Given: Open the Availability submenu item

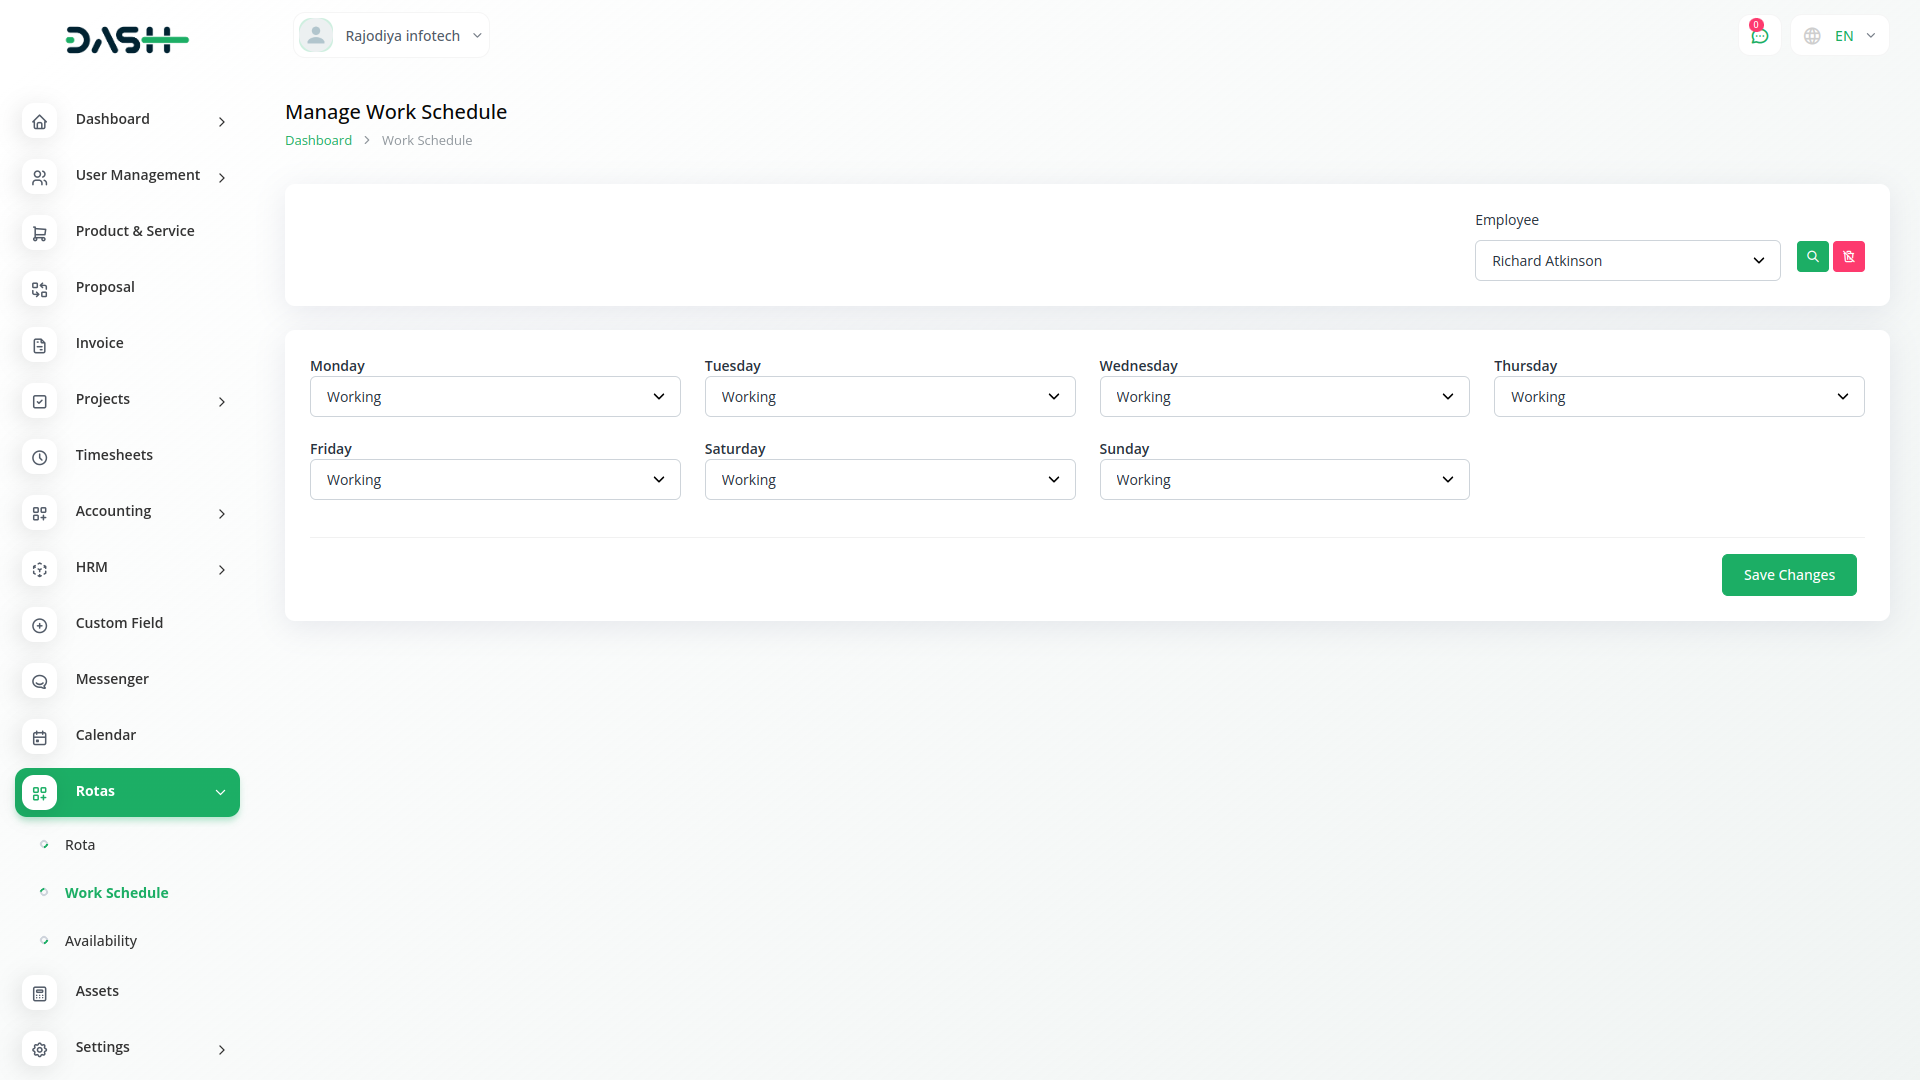Looking at the screenshot, I should click(100, 941).
